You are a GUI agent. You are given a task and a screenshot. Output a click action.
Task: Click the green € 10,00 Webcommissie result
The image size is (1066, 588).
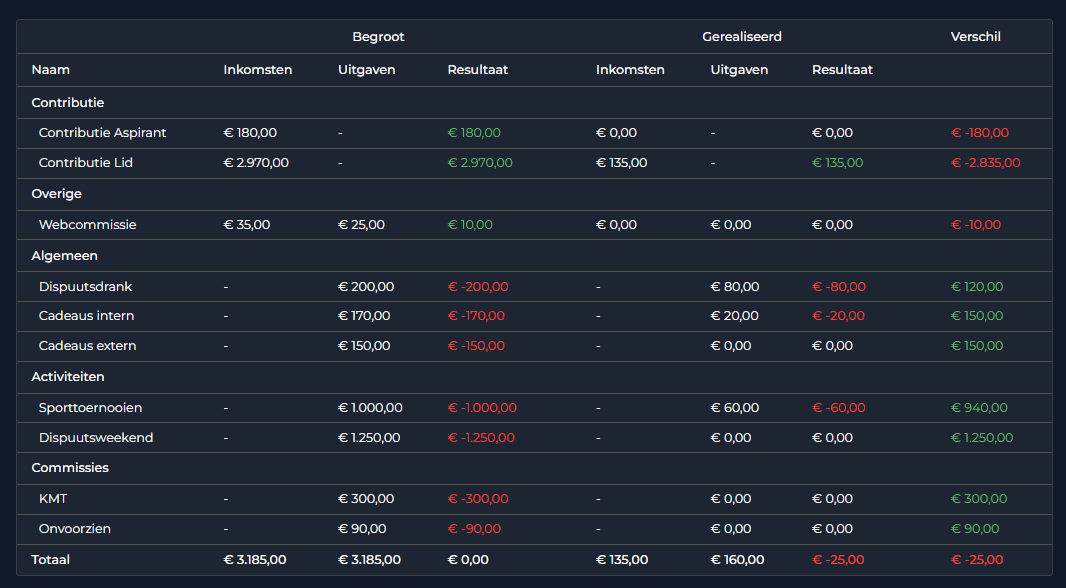tap(470, 224)
